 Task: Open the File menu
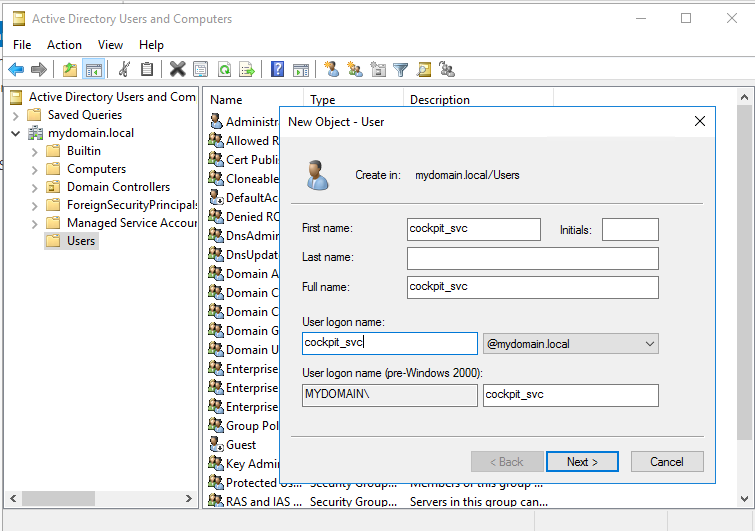[x=22, y=45]
